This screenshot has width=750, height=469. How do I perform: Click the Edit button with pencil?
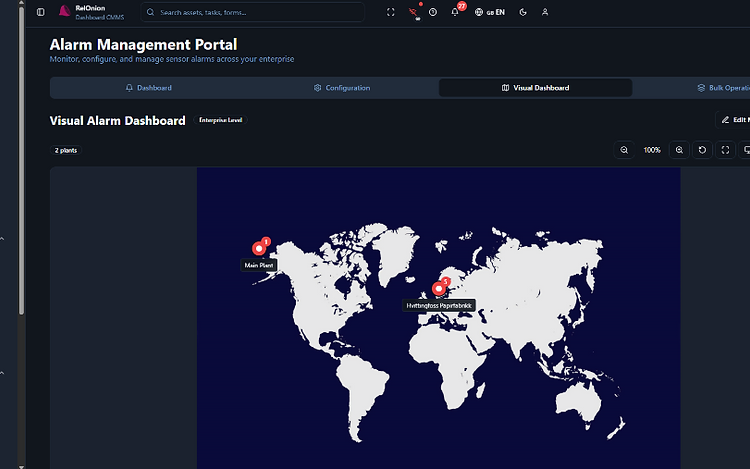point(735,120)
